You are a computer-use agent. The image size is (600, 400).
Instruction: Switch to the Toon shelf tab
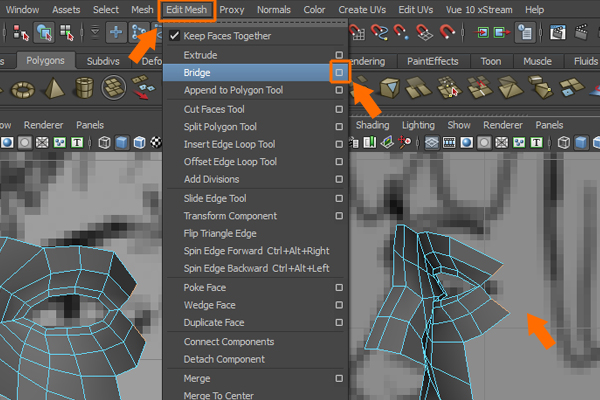click(491, 61)
